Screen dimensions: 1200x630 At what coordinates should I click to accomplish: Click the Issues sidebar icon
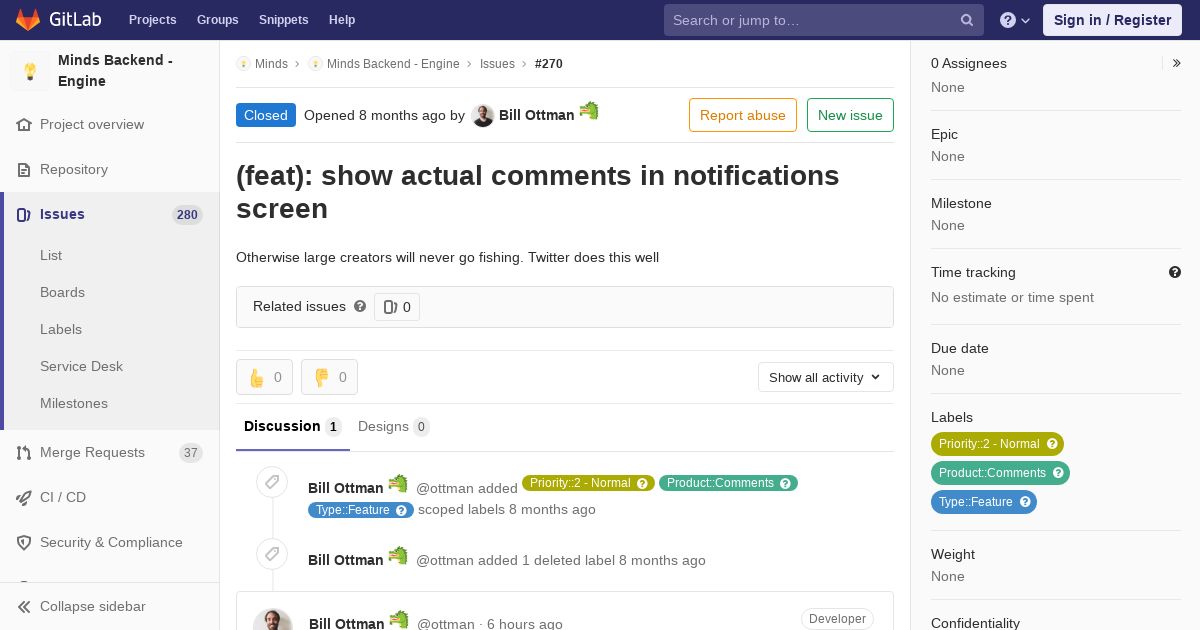click(x=24, y=215)
